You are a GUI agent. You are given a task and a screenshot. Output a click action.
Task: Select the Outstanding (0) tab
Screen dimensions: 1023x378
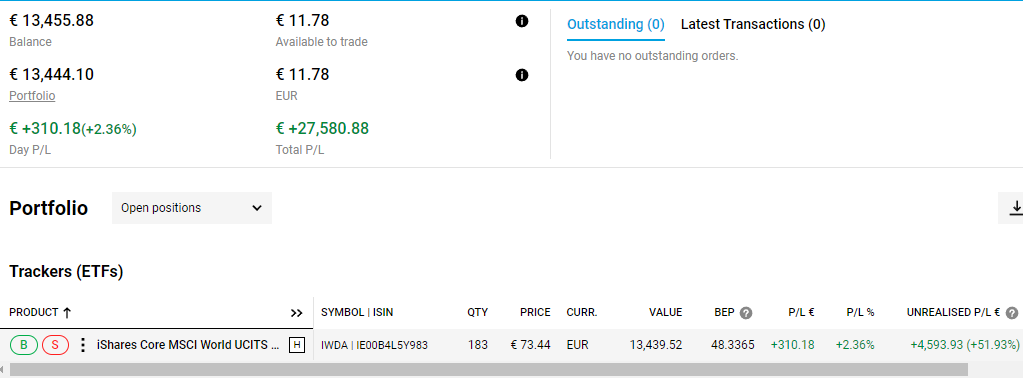(616, 24)
